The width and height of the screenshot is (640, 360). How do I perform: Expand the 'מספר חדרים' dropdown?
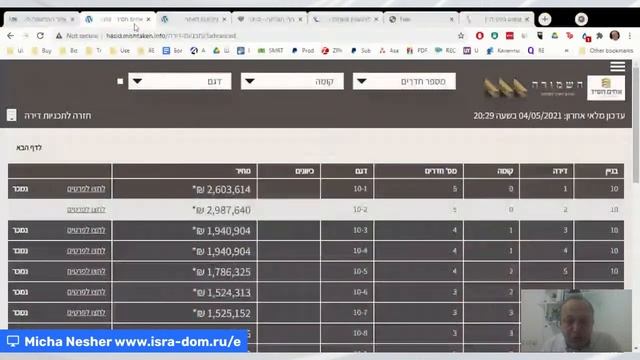(404, 81)
